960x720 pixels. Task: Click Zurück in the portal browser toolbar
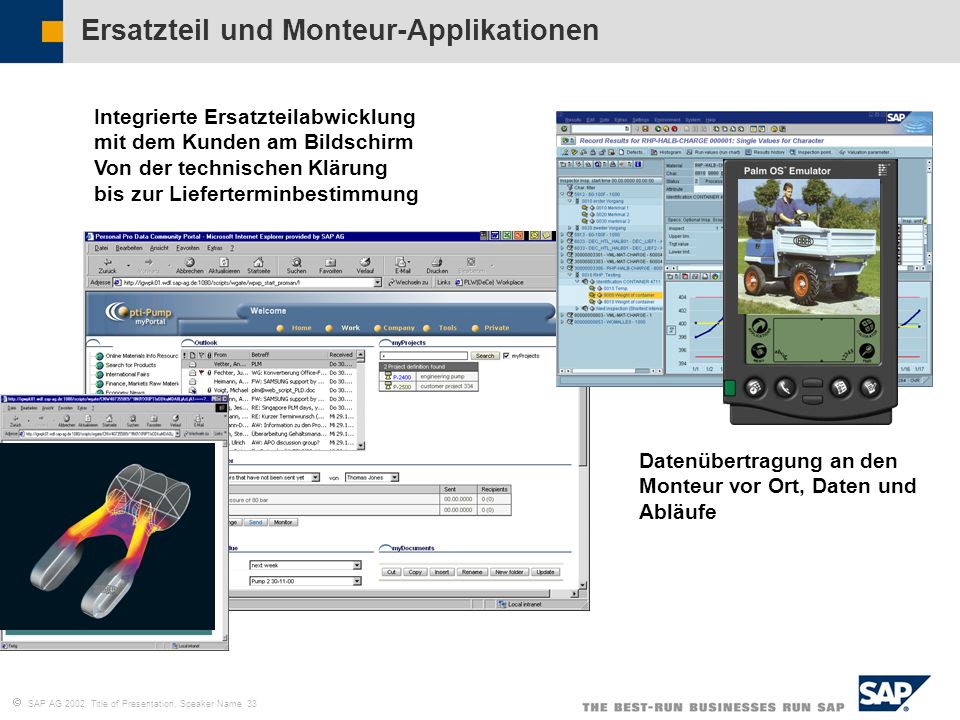point(108,265)
